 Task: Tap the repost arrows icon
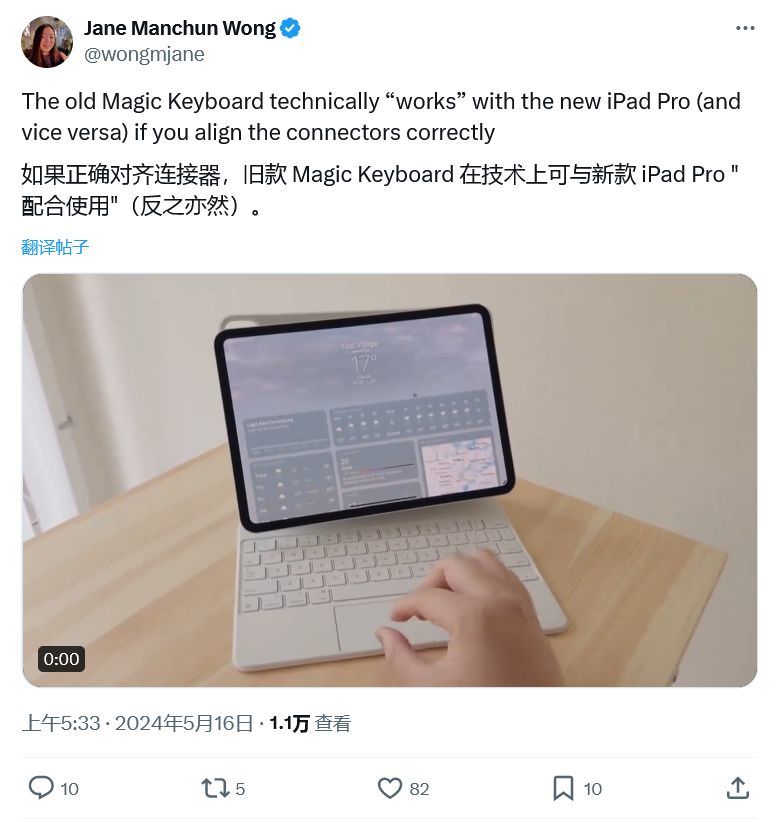[x=215, y=788]
